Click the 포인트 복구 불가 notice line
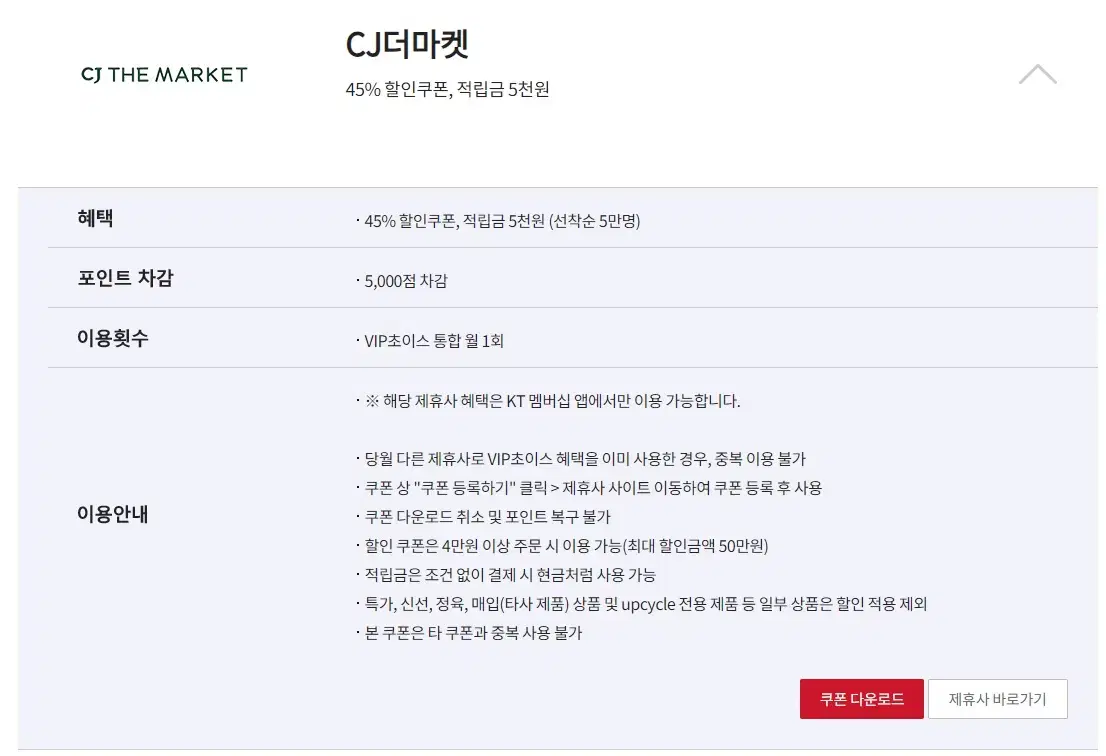This screenshot has width=1106, height=756. point(487,517)
